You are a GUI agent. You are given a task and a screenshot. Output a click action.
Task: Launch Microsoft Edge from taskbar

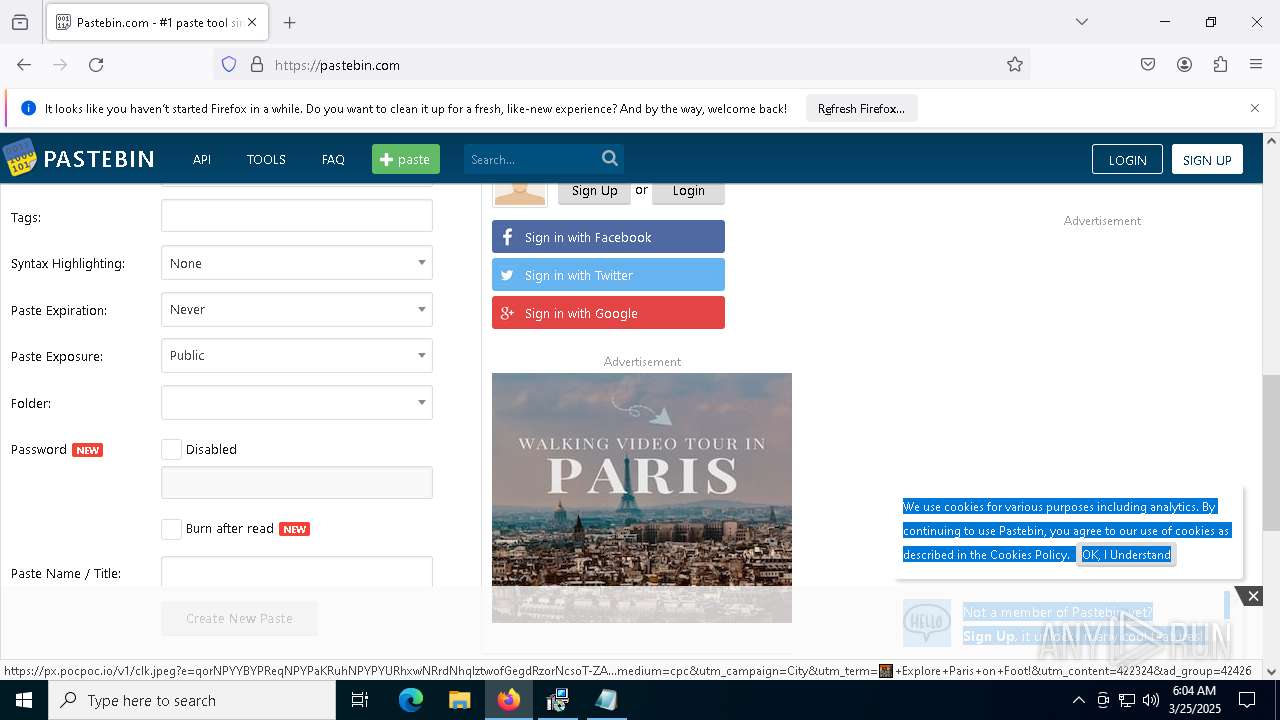pos(411,700)
